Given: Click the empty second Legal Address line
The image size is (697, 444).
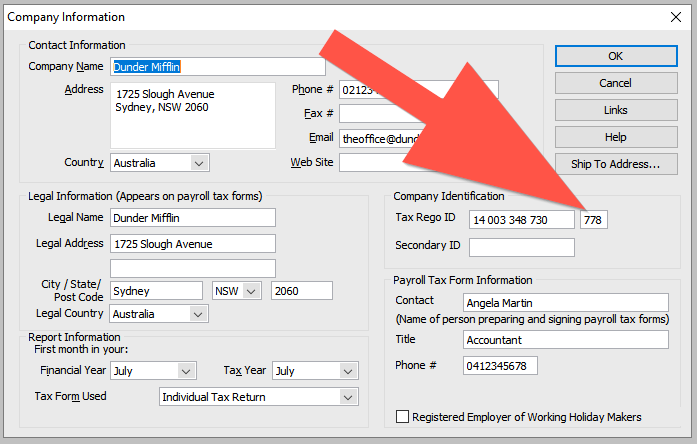Looking at the screenshot, I should 193,268.
